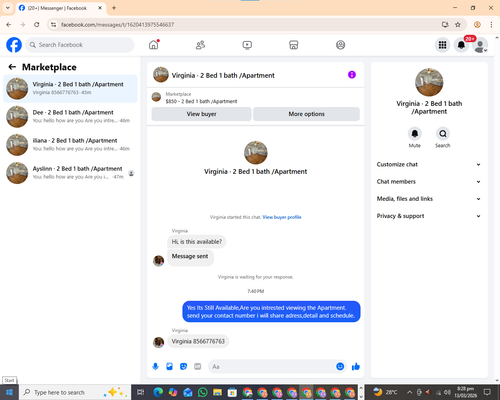This screenshot has height=400, width=500.
Task: Click the address bar URL
Action: pos(117,25)
